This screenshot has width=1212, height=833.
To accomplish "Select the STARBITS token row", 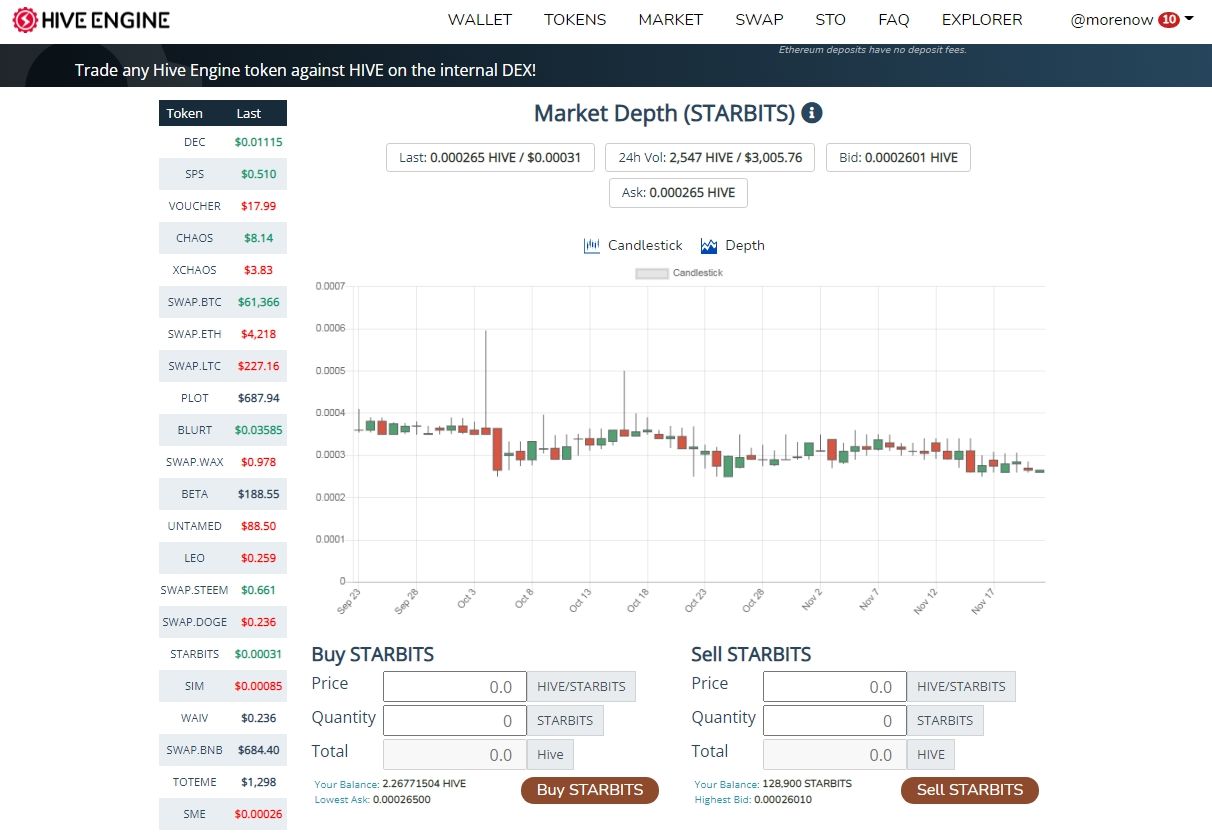I will click(x=223, y=654).
